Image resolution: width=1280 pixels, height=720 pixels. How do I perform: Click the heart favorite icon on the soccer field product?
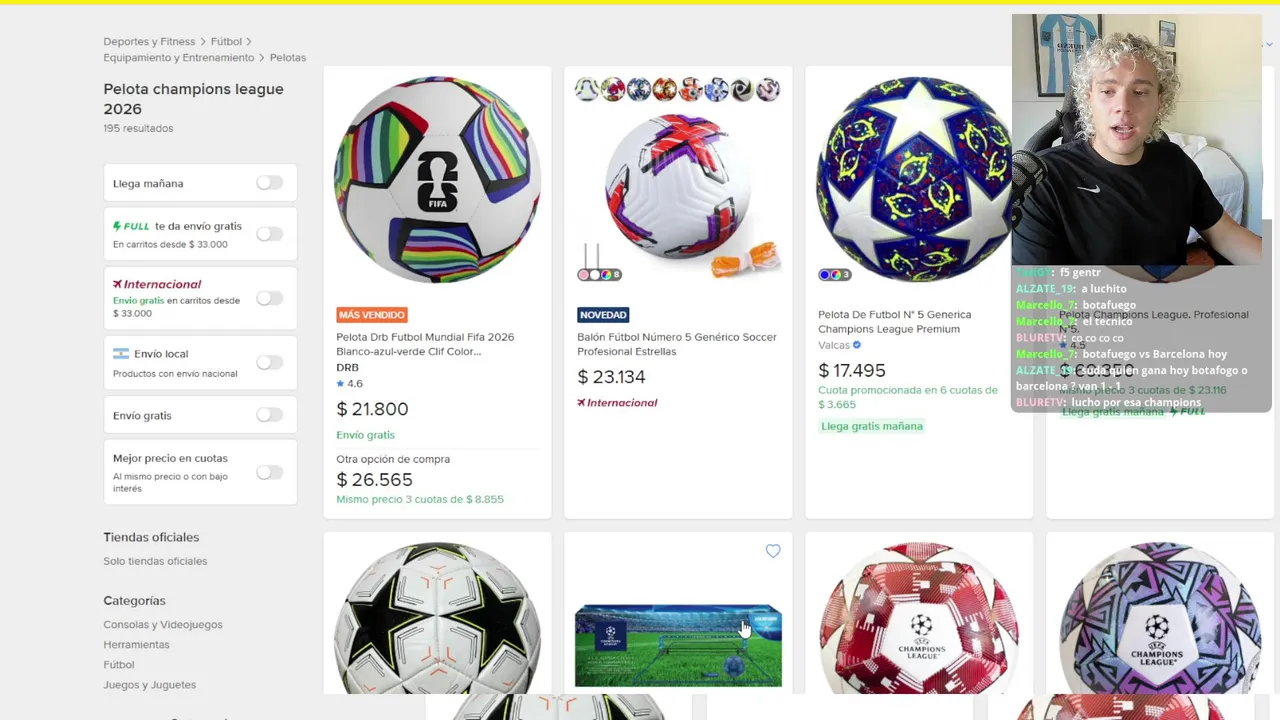773,551
